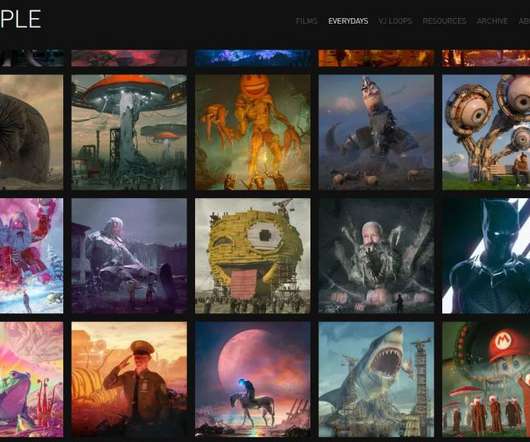View the orange smiling tree creature artwork
530x442 pixels.
253,132
